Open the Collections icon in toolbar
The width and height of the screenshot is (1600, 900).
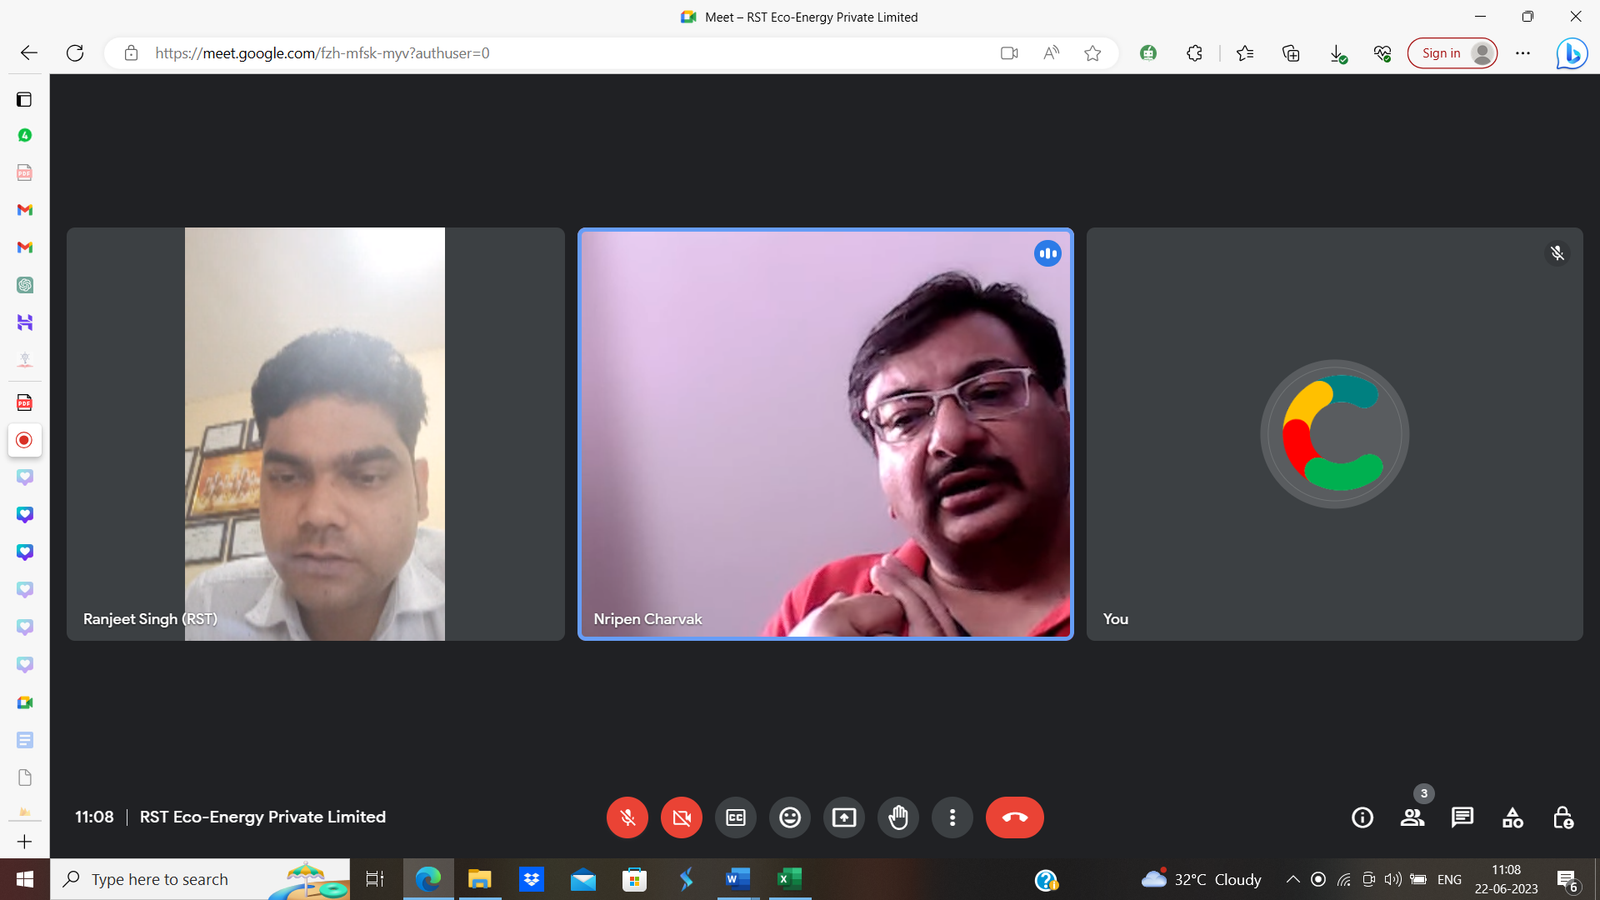tap(1291, 53)
